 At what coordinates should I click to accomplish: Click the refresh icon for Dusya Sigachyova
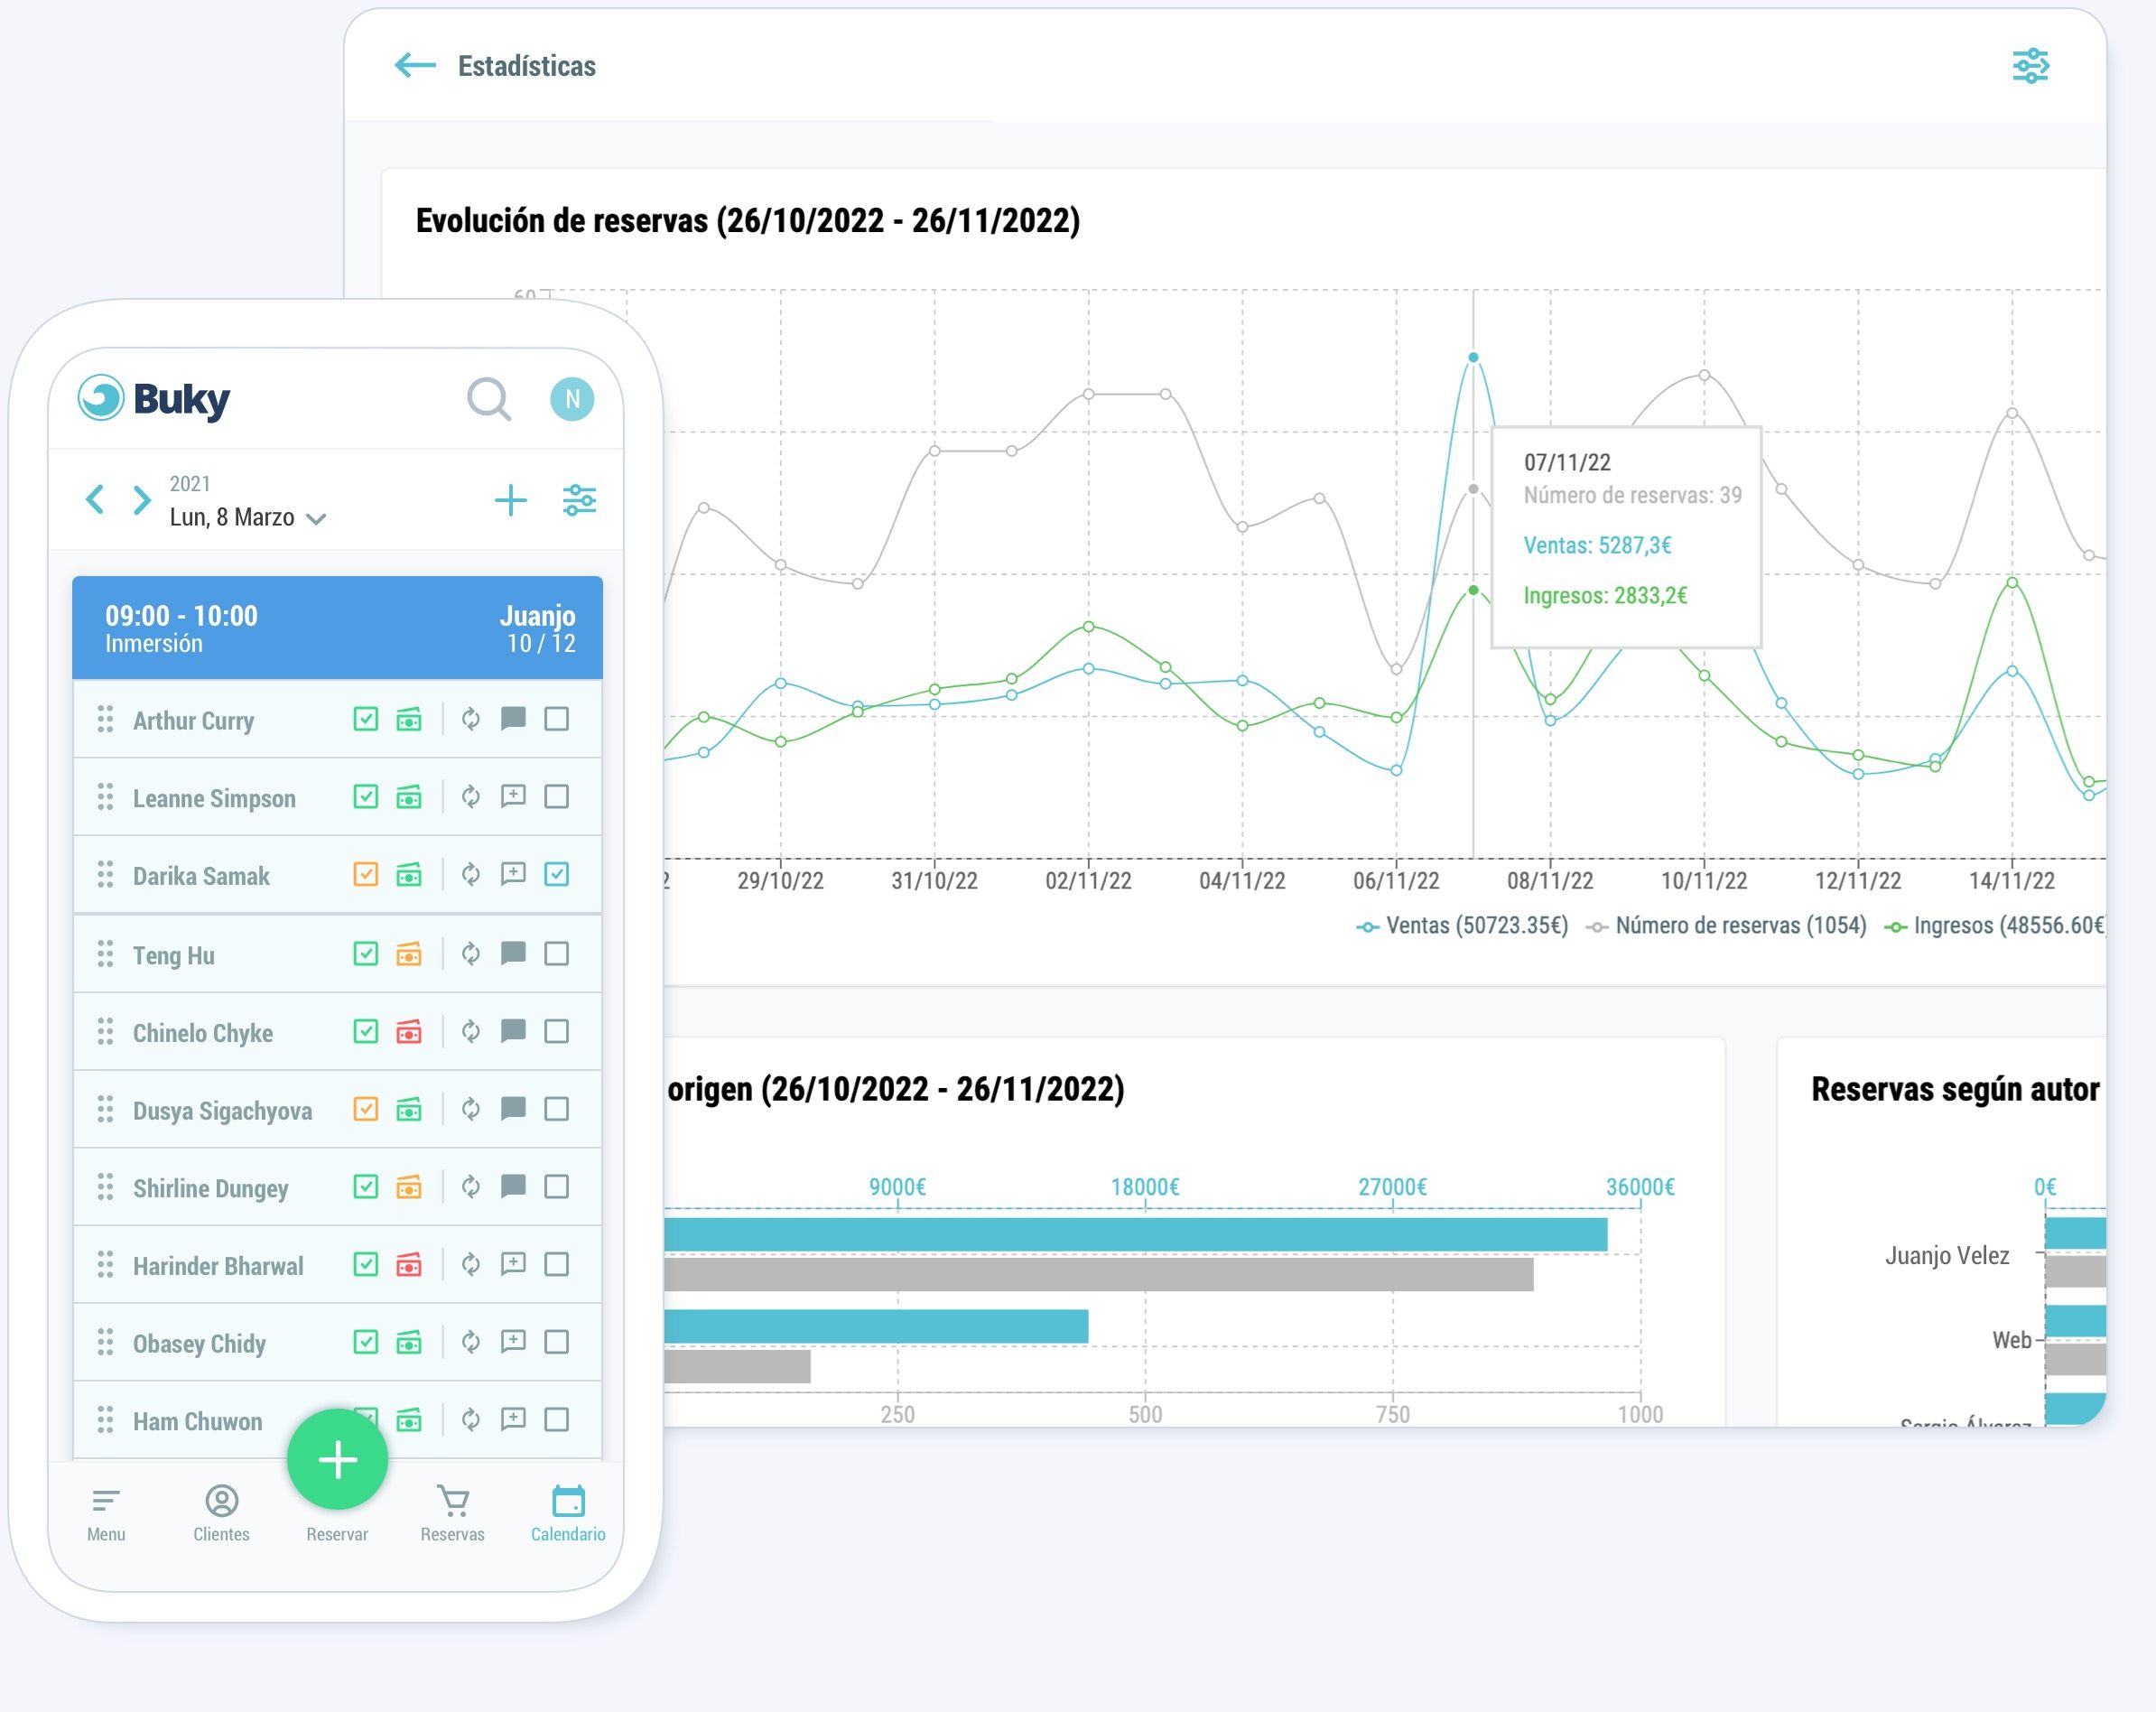click(x=471, y=1109)
